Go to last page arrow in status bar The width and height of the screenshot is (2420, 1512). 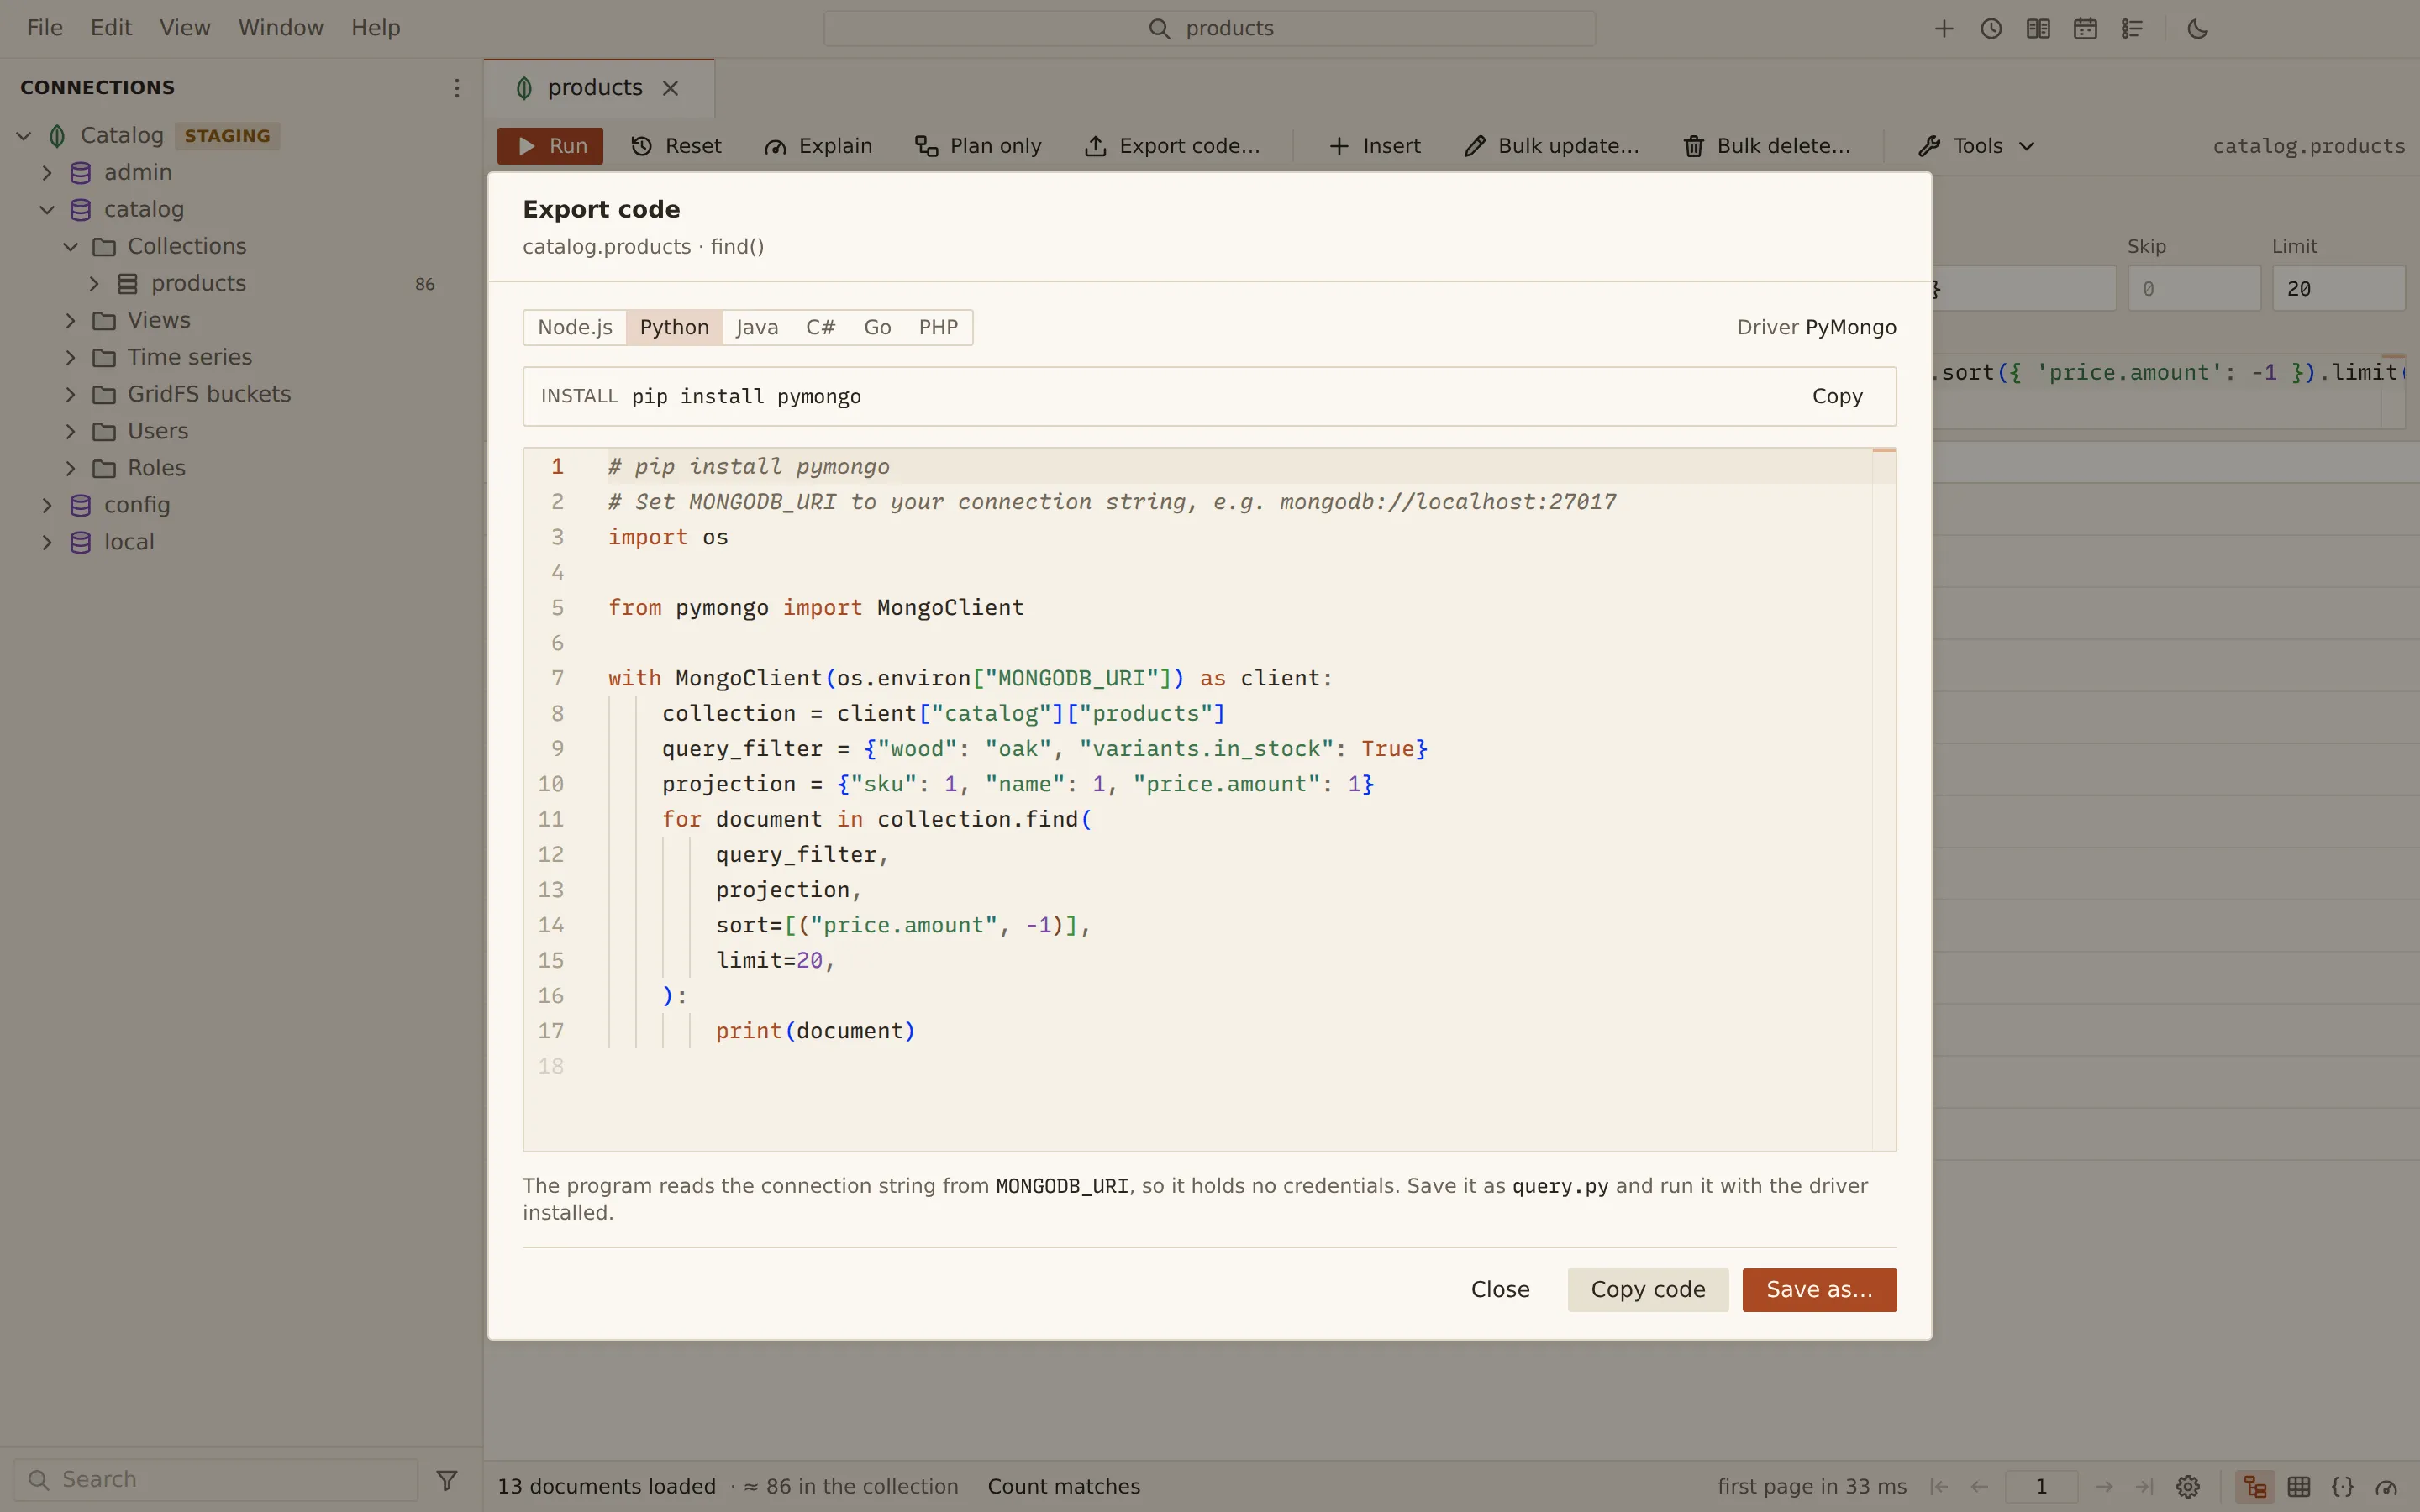click(x=2144, y=1487)
